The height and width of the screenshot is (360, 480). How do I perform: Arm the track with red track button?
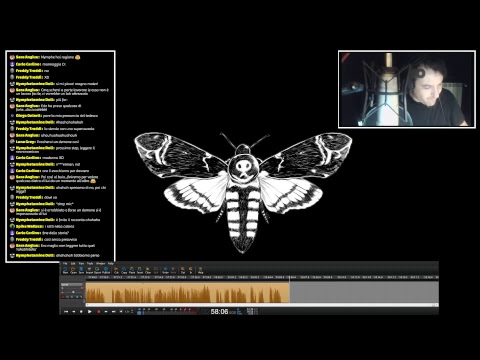click(63, 297)
